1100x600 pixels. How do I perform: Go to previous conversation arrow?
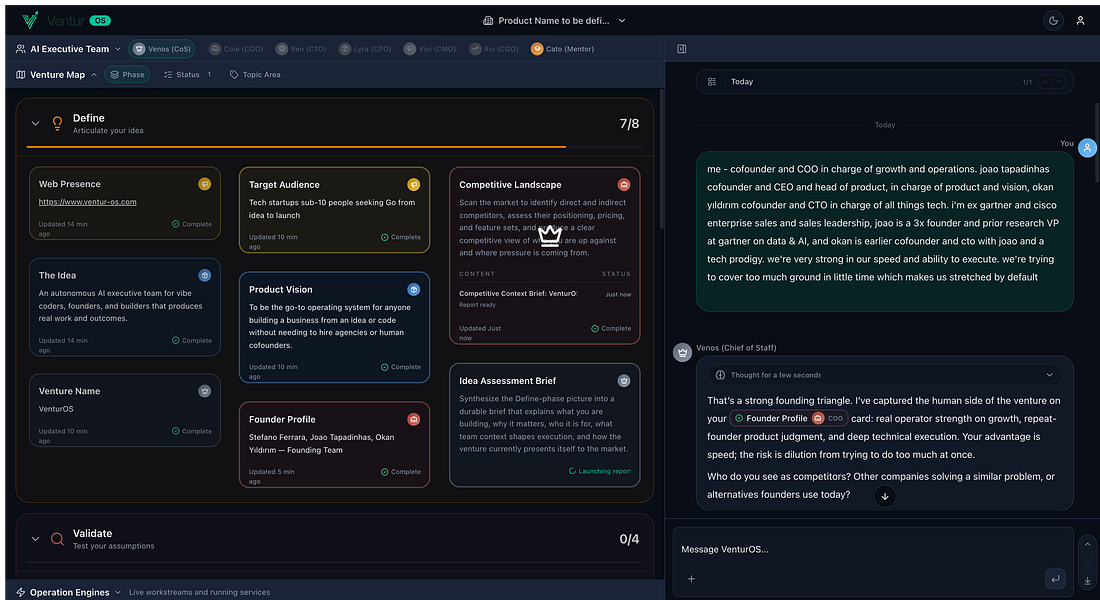[1045, 82]
